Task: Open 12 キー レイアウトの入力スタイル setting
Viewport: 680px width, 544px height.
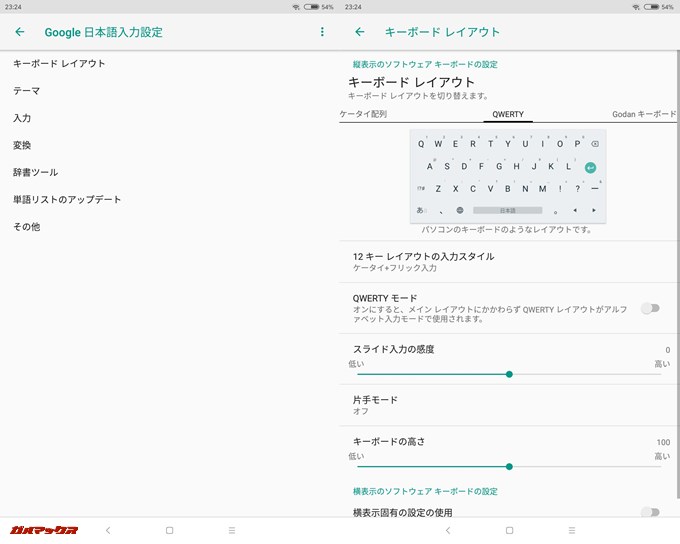Action: tap(507, 262)
